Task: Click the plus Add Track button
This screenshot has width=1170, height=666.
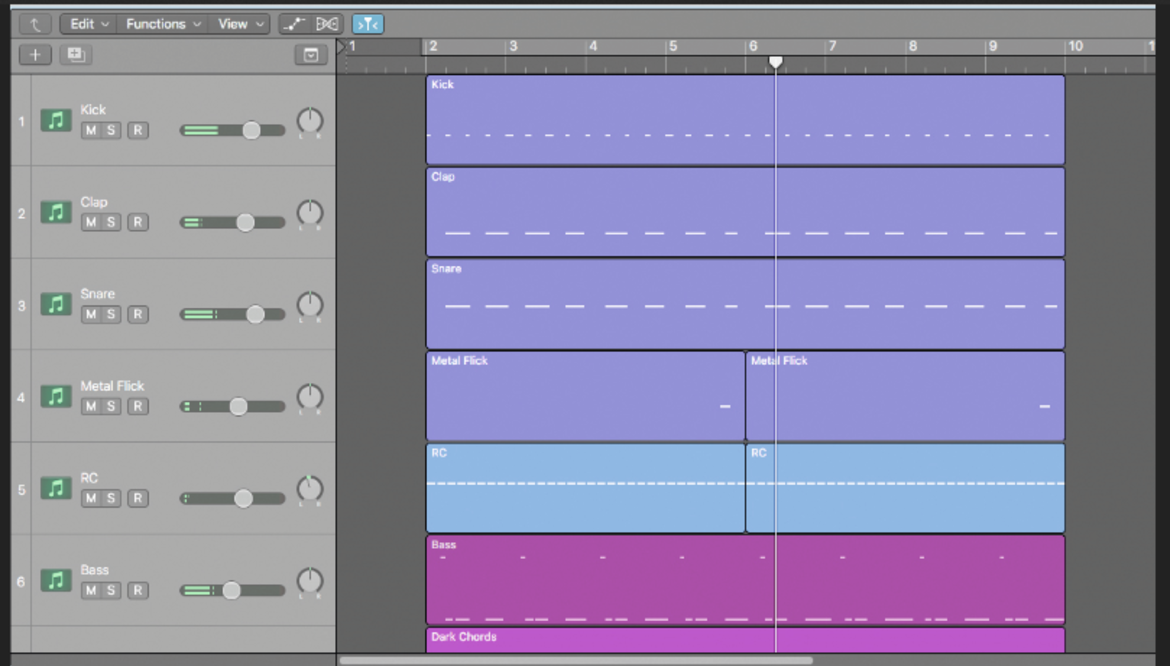Action: [x=35, y=54]
